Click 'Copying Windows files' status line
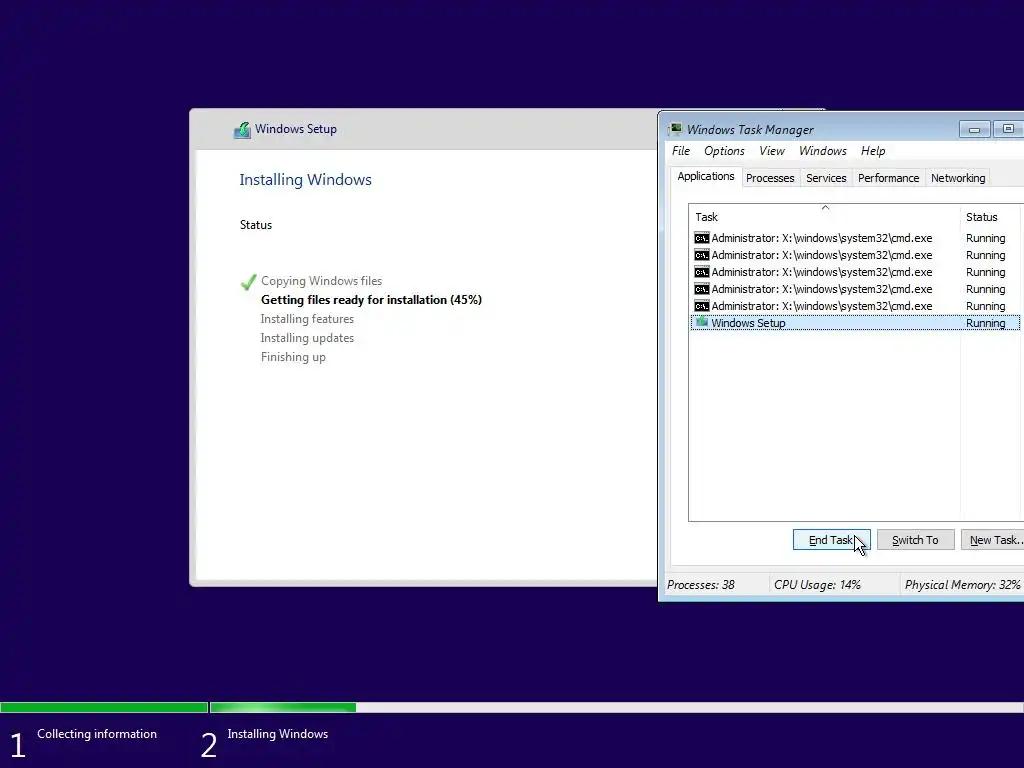1024x768 pixels. pos(321,281)
